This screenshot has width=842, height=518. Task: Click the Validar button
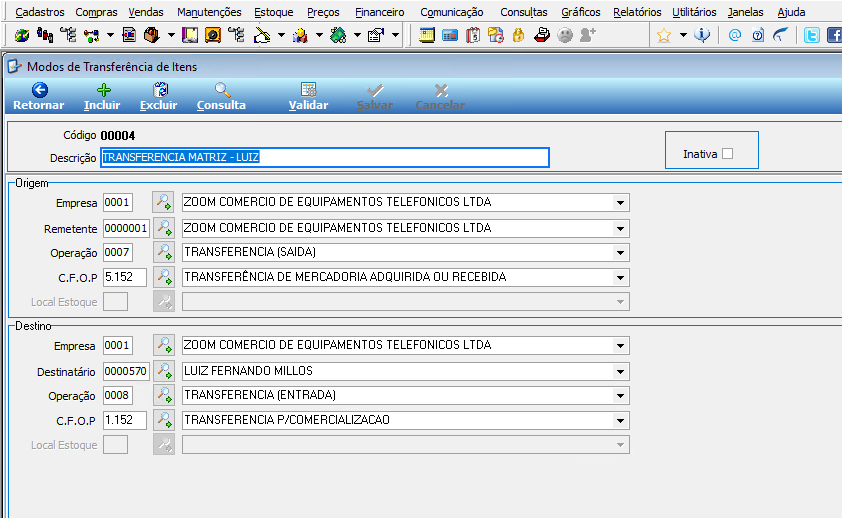(308, 97)
